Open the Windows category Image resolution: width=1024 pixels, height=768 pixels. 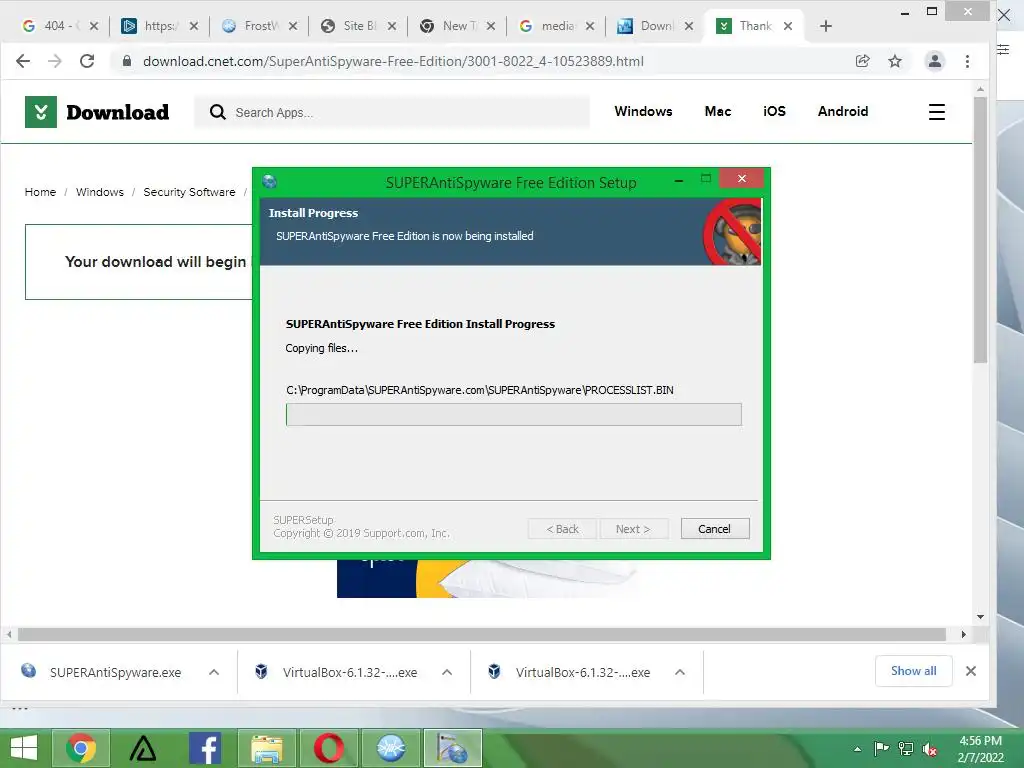click(x=643, y=112)
